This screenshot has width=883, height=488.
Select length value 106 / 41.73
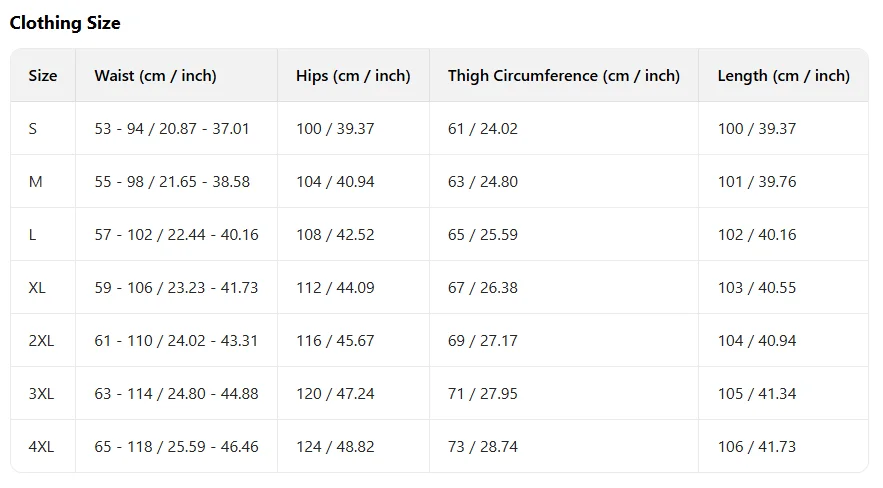click(x=757, y=447)
